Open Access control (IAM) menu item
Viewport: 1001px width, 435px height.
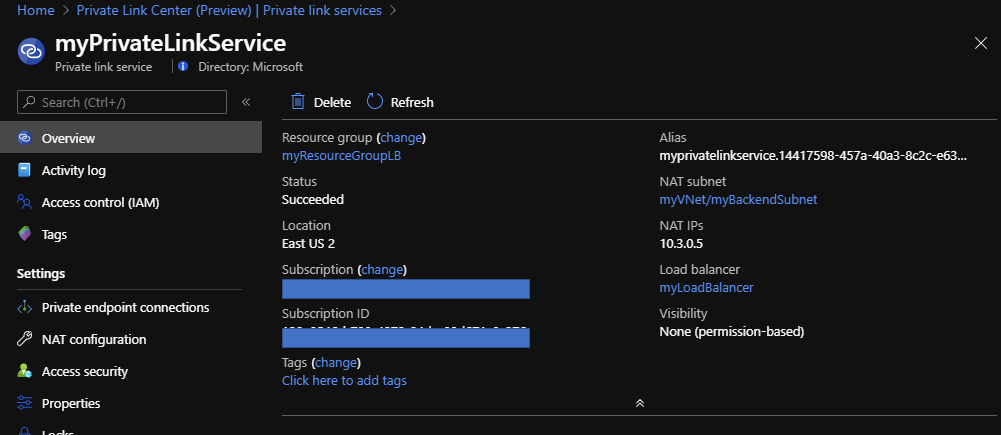pyautogui.click(x=131, y=202)
